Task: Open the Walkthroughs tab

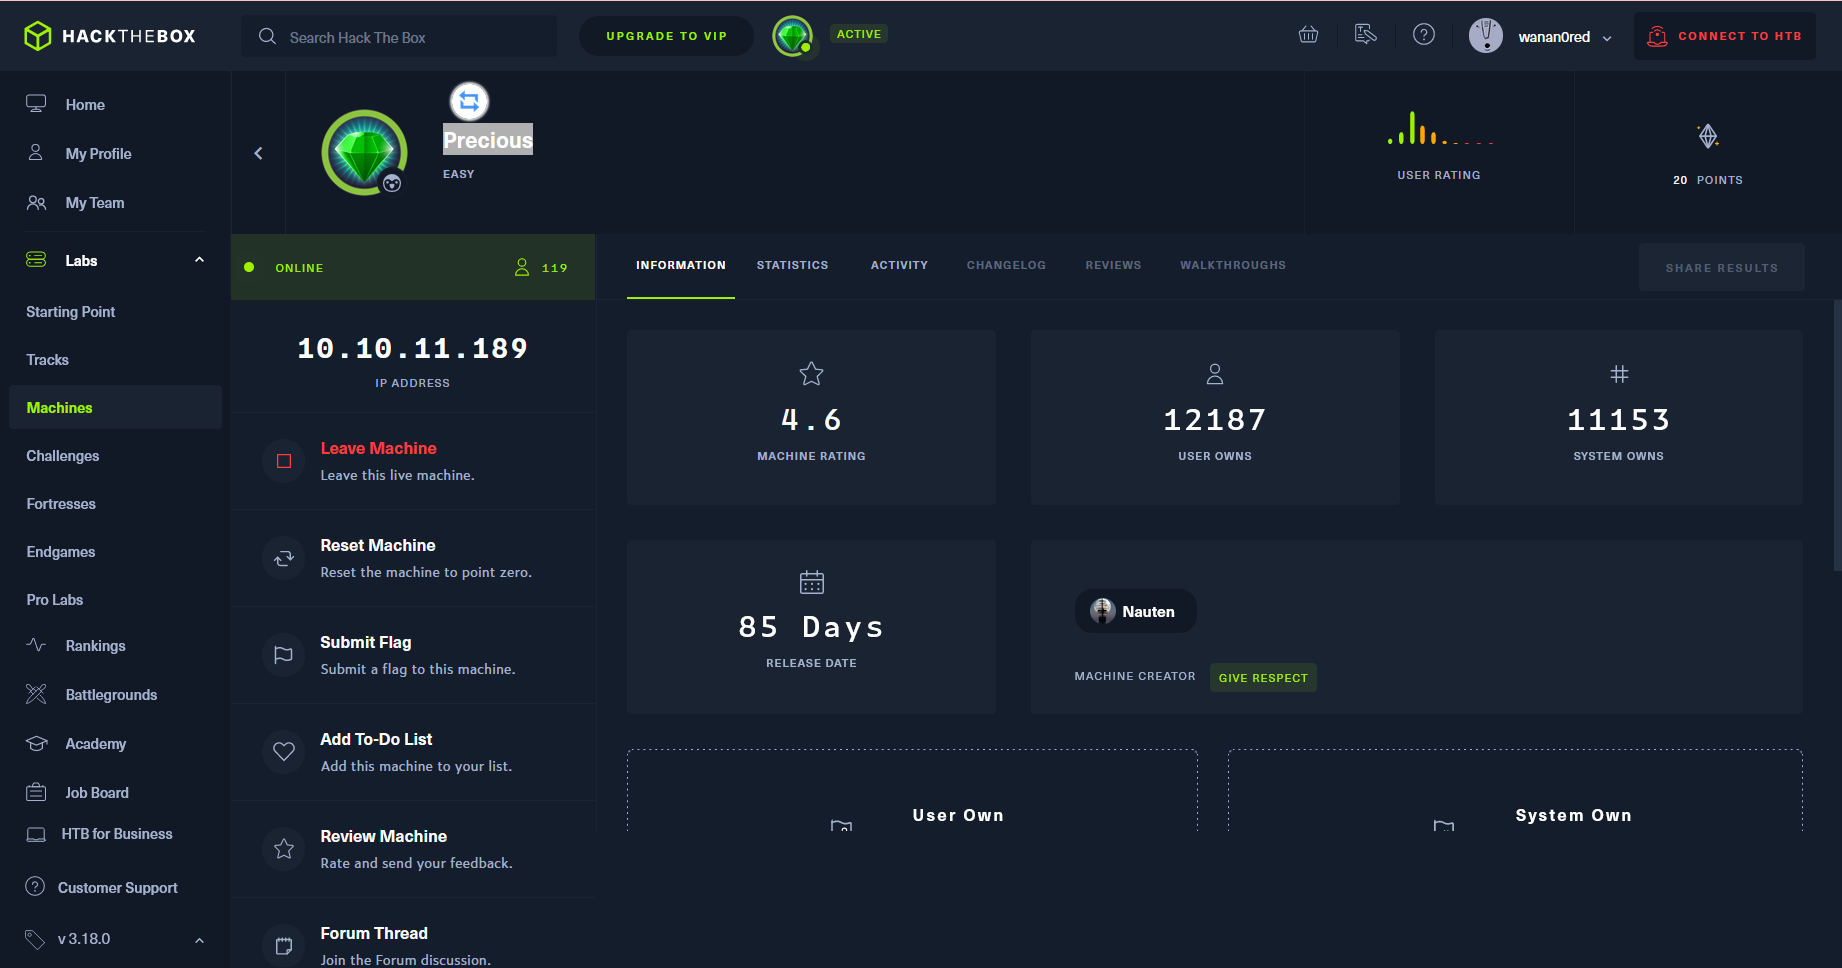Action: click(1233, 265)
